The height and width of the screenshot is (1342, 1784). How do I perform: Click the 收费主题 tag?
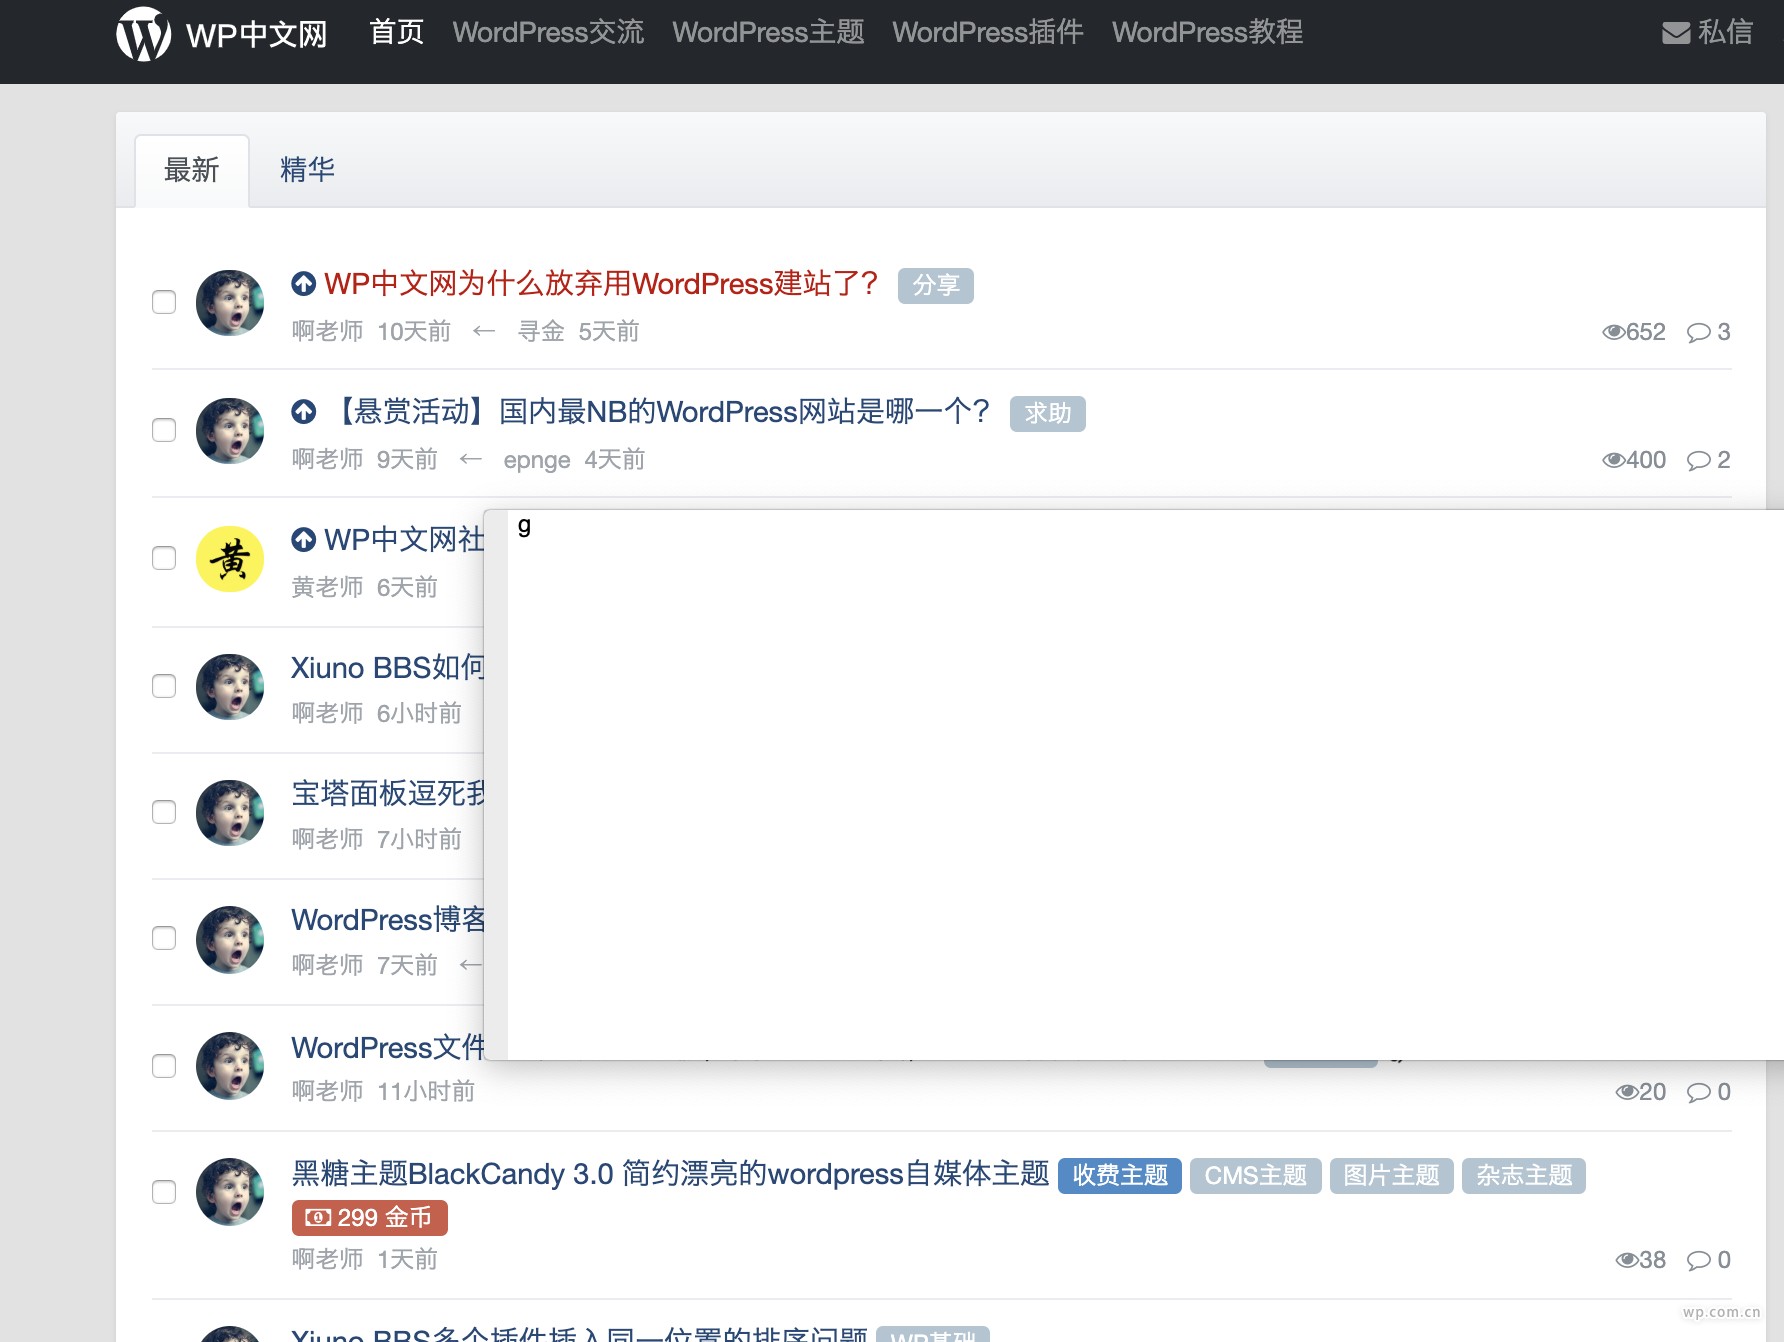[1120, 1176]
